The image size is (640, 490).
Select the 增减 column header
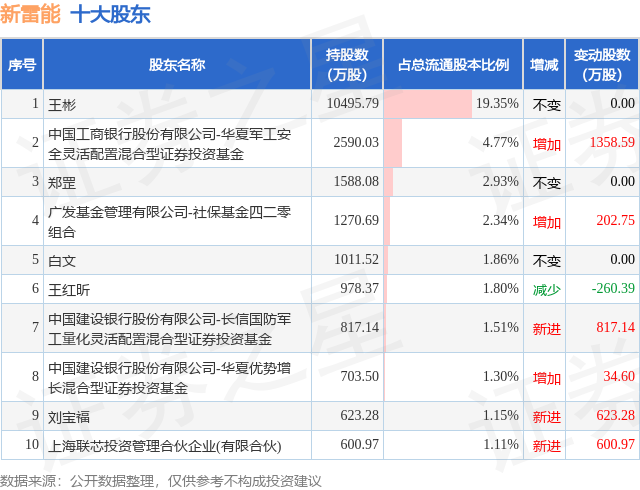[544, 65]
